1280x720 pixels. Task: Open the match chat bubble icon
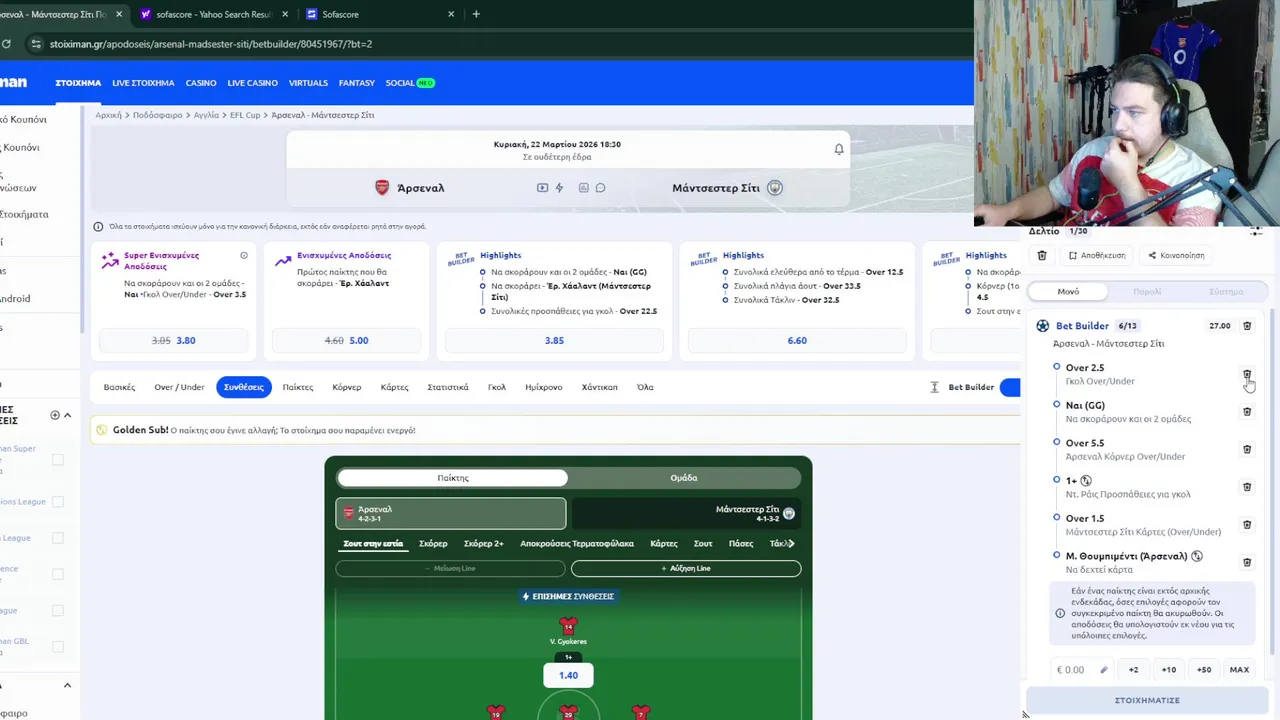(600, 188)
